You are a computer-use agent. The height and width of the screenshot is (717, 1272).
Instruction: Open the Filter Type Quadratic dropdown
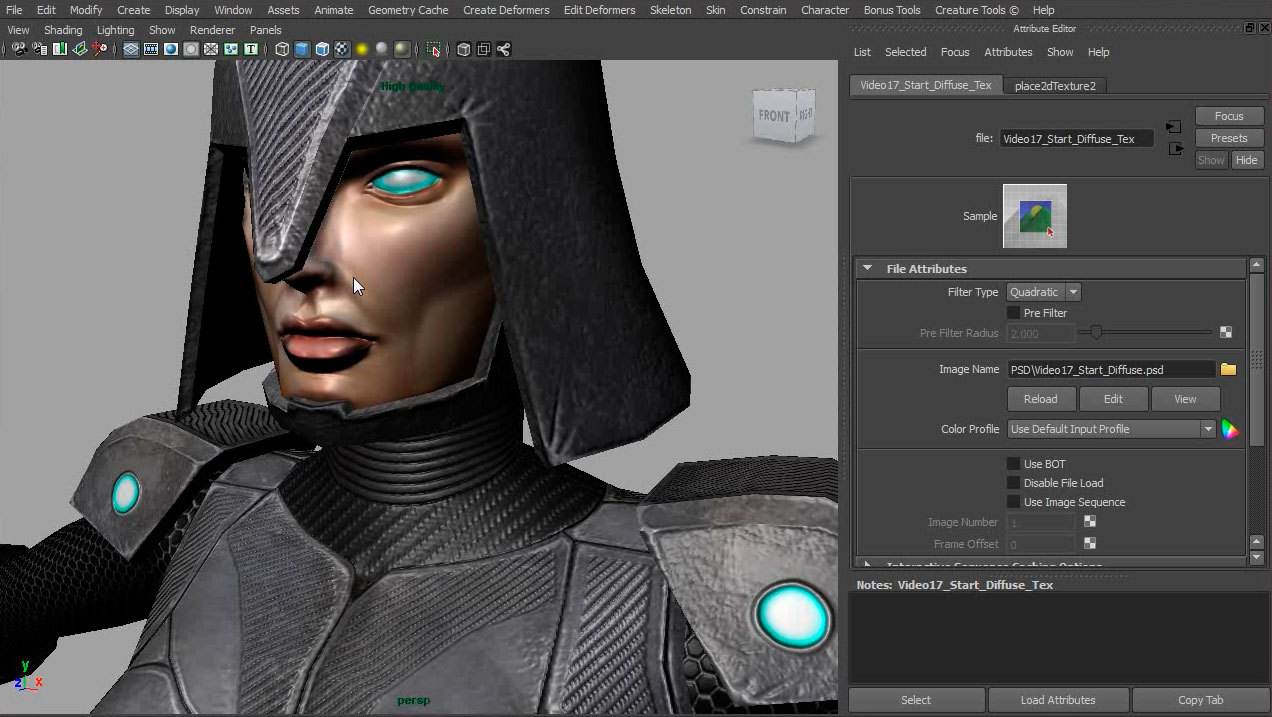click(1044, 293)
